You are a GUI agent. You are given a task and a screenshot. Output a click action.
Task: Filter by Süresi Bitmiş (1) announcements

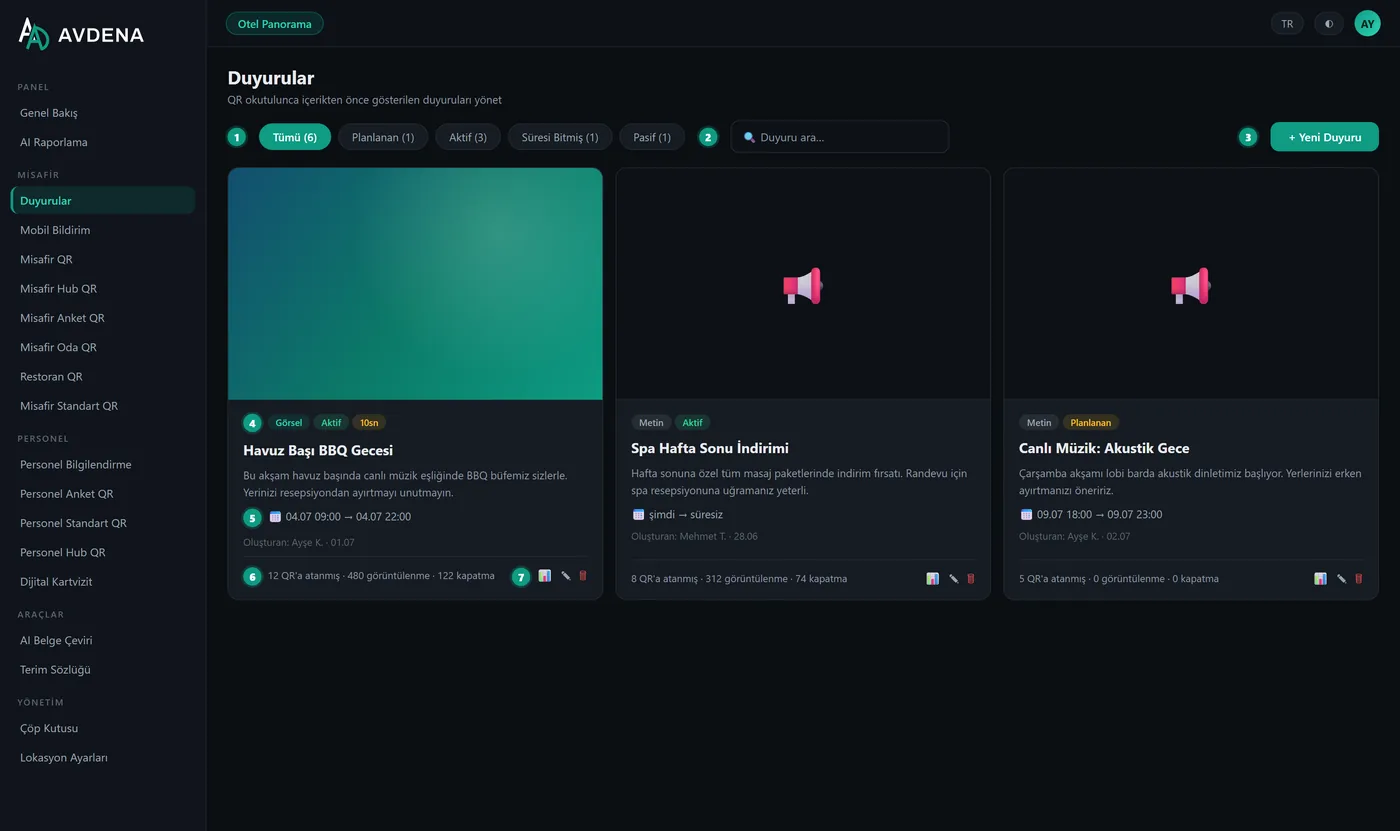560,137
